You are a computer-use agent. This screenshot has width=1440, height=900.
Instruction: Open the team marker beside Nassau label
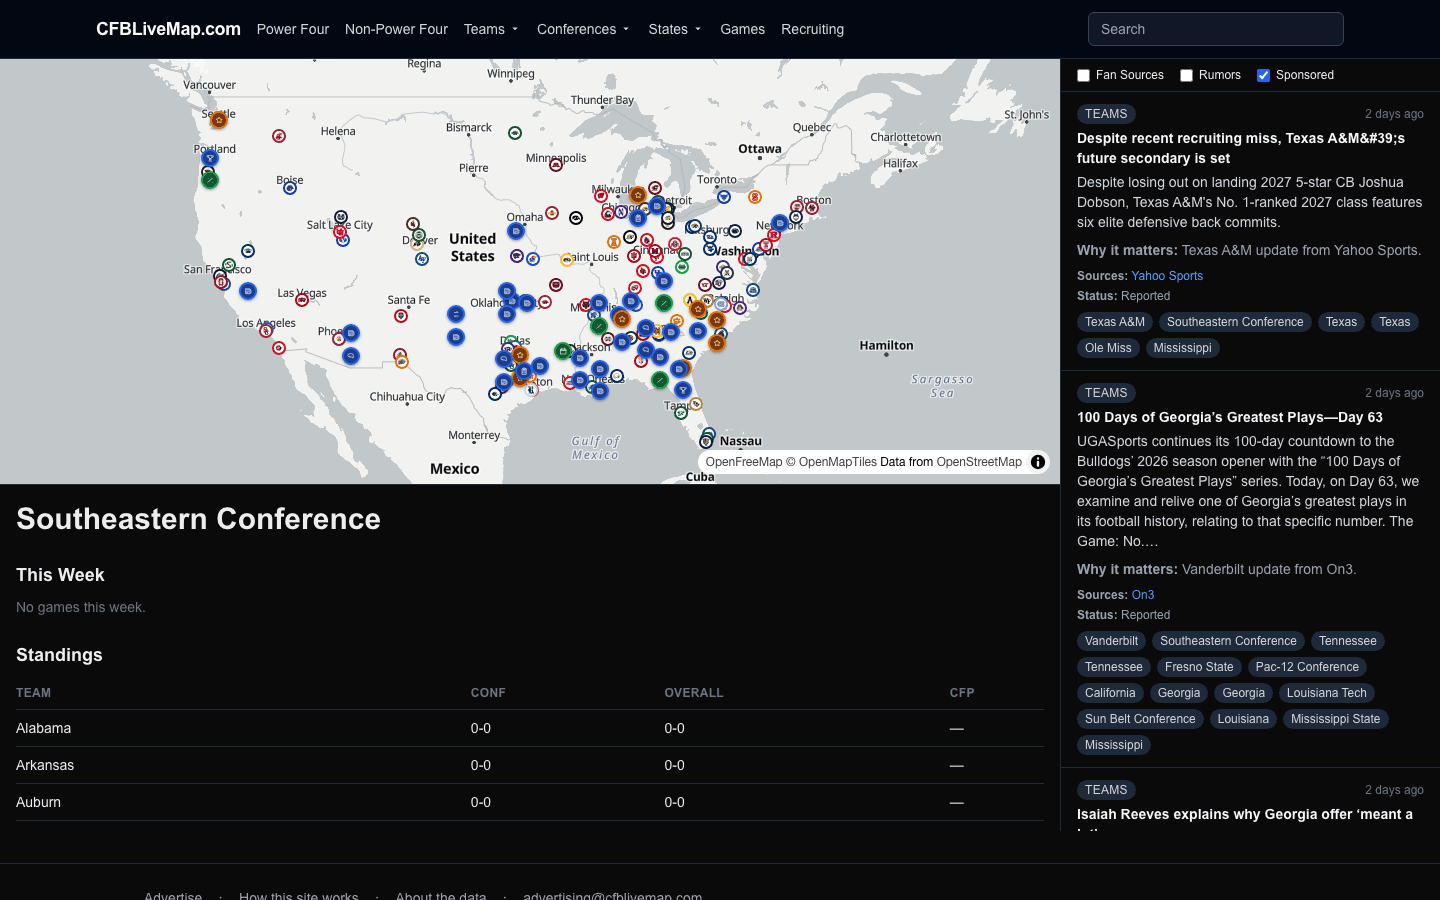pyautogui.click(x=707, y=441)
